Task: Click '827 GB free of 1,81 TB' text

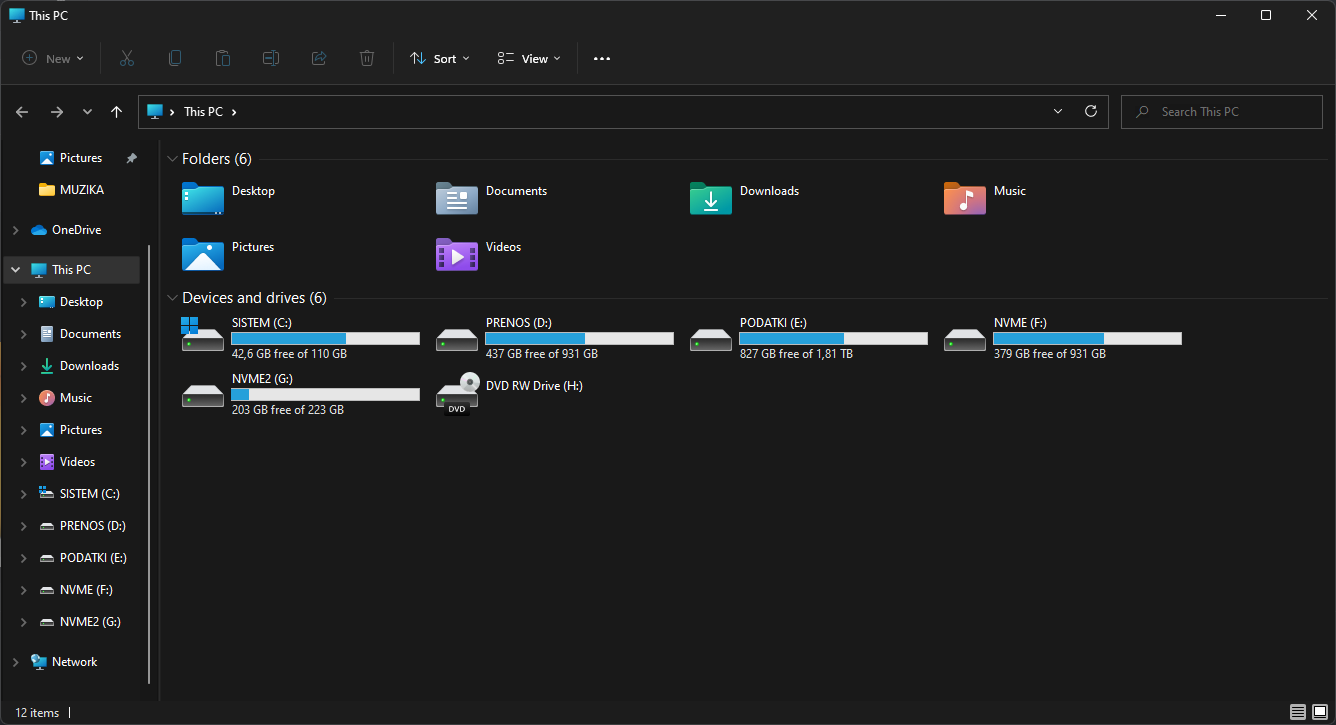Action: (x=796, y=354)
